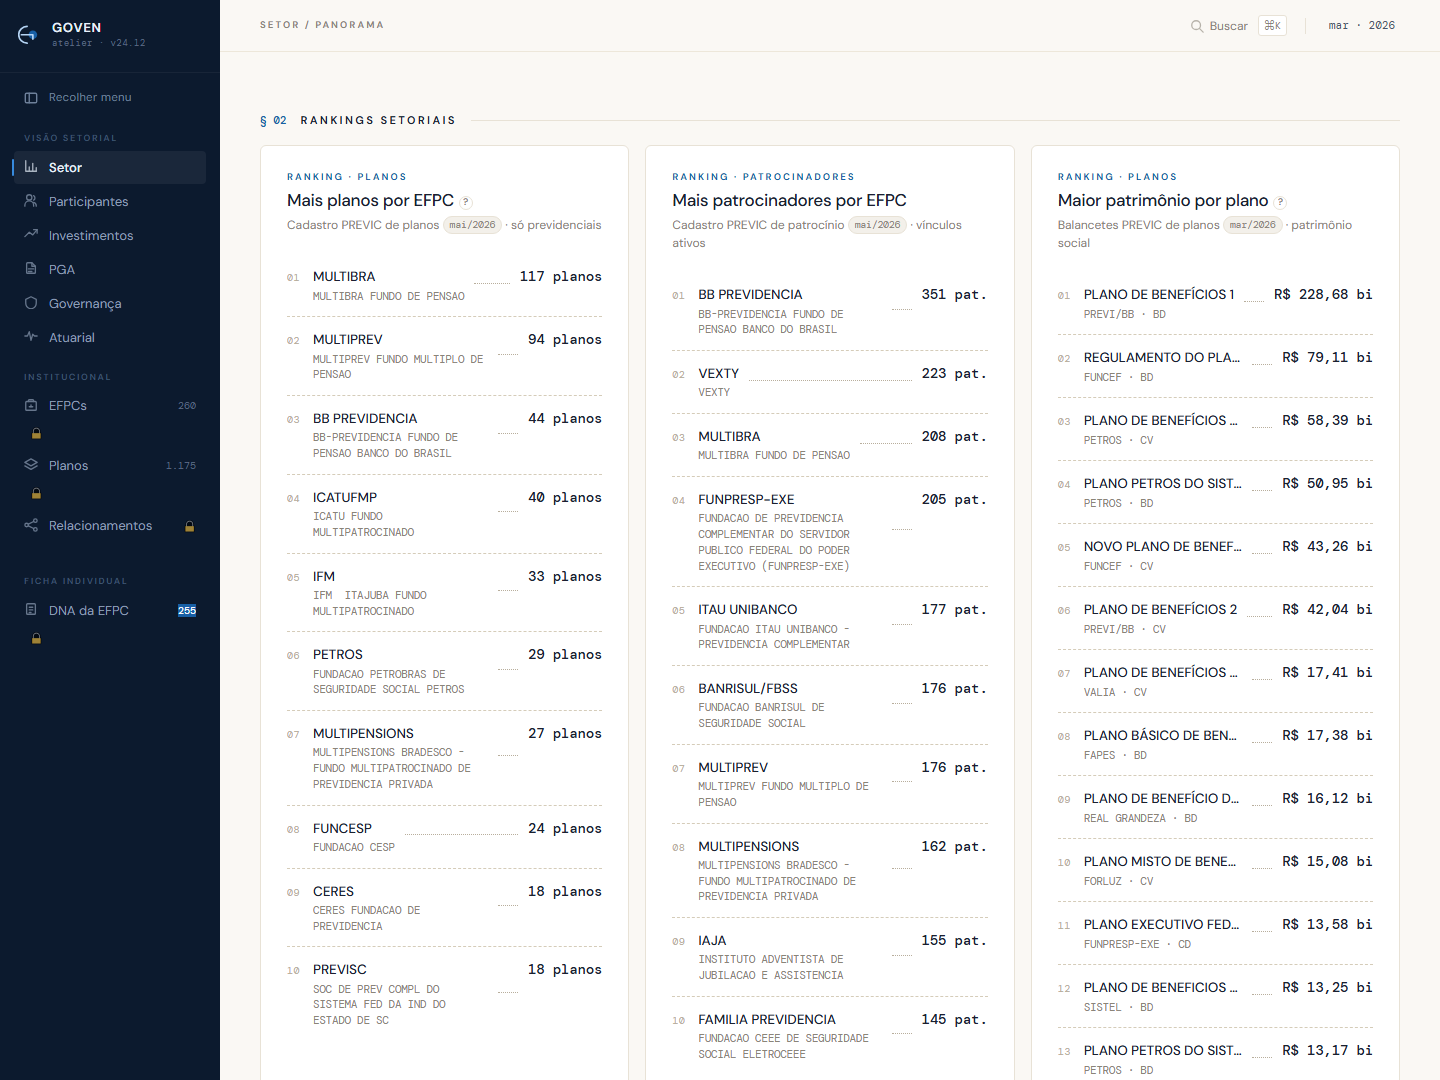Click the mar/2026 pill in Maior patrimônio card
The width and height of the screenshot is (1440, 1080).
point(1253,225)
